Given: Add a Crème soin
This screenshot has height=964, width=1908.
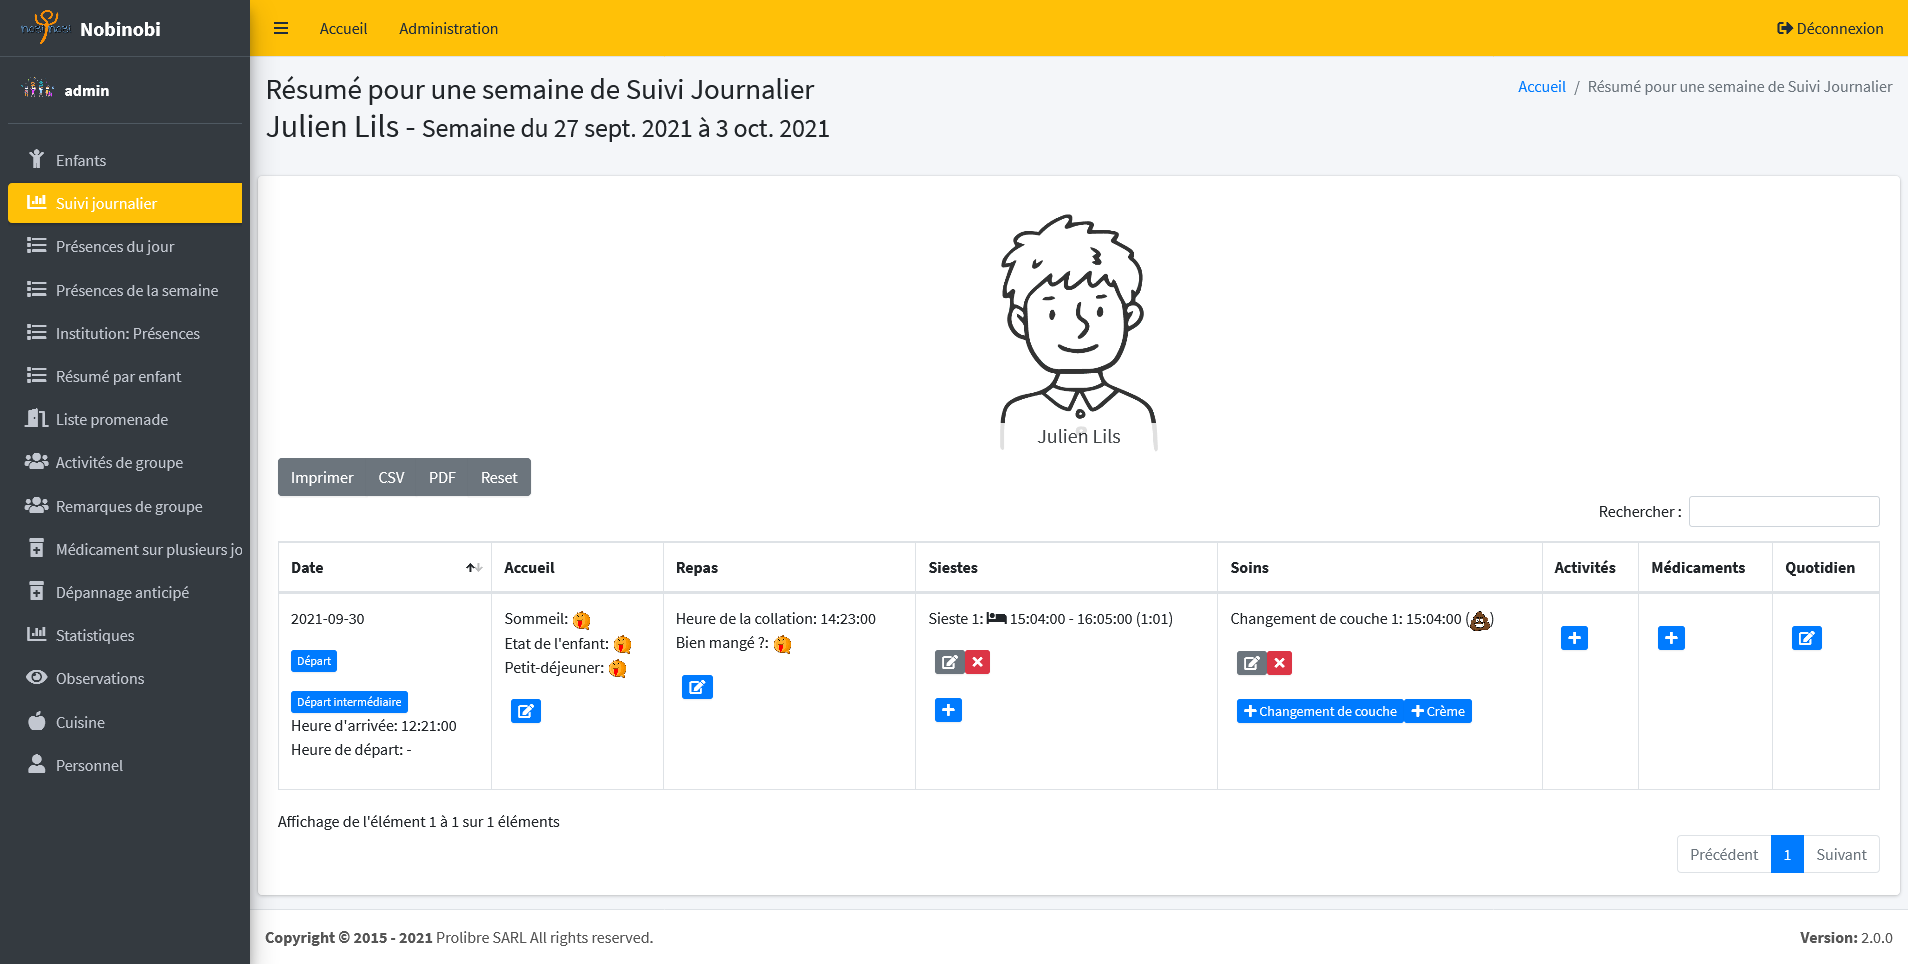Looking at the screenshot, I should [1438, 711].
